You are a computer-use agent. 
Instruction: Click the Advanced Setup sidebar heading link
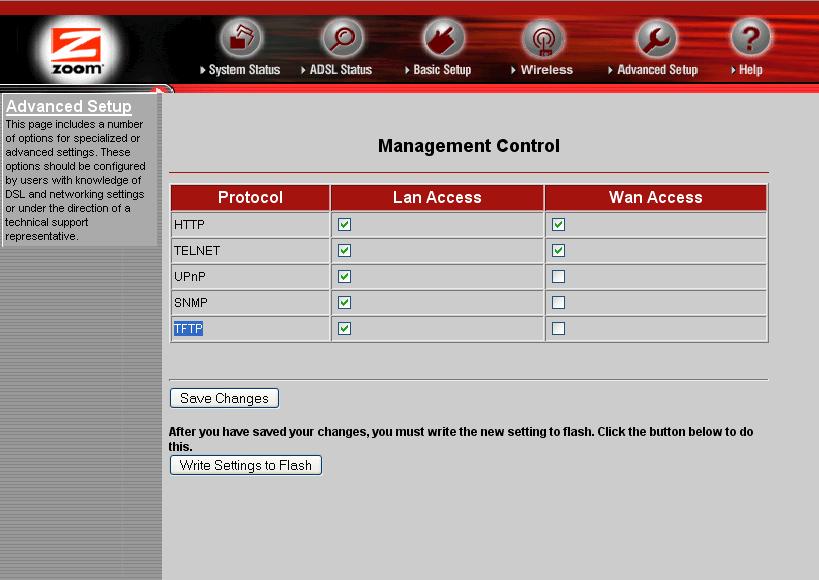pos(68,107)
